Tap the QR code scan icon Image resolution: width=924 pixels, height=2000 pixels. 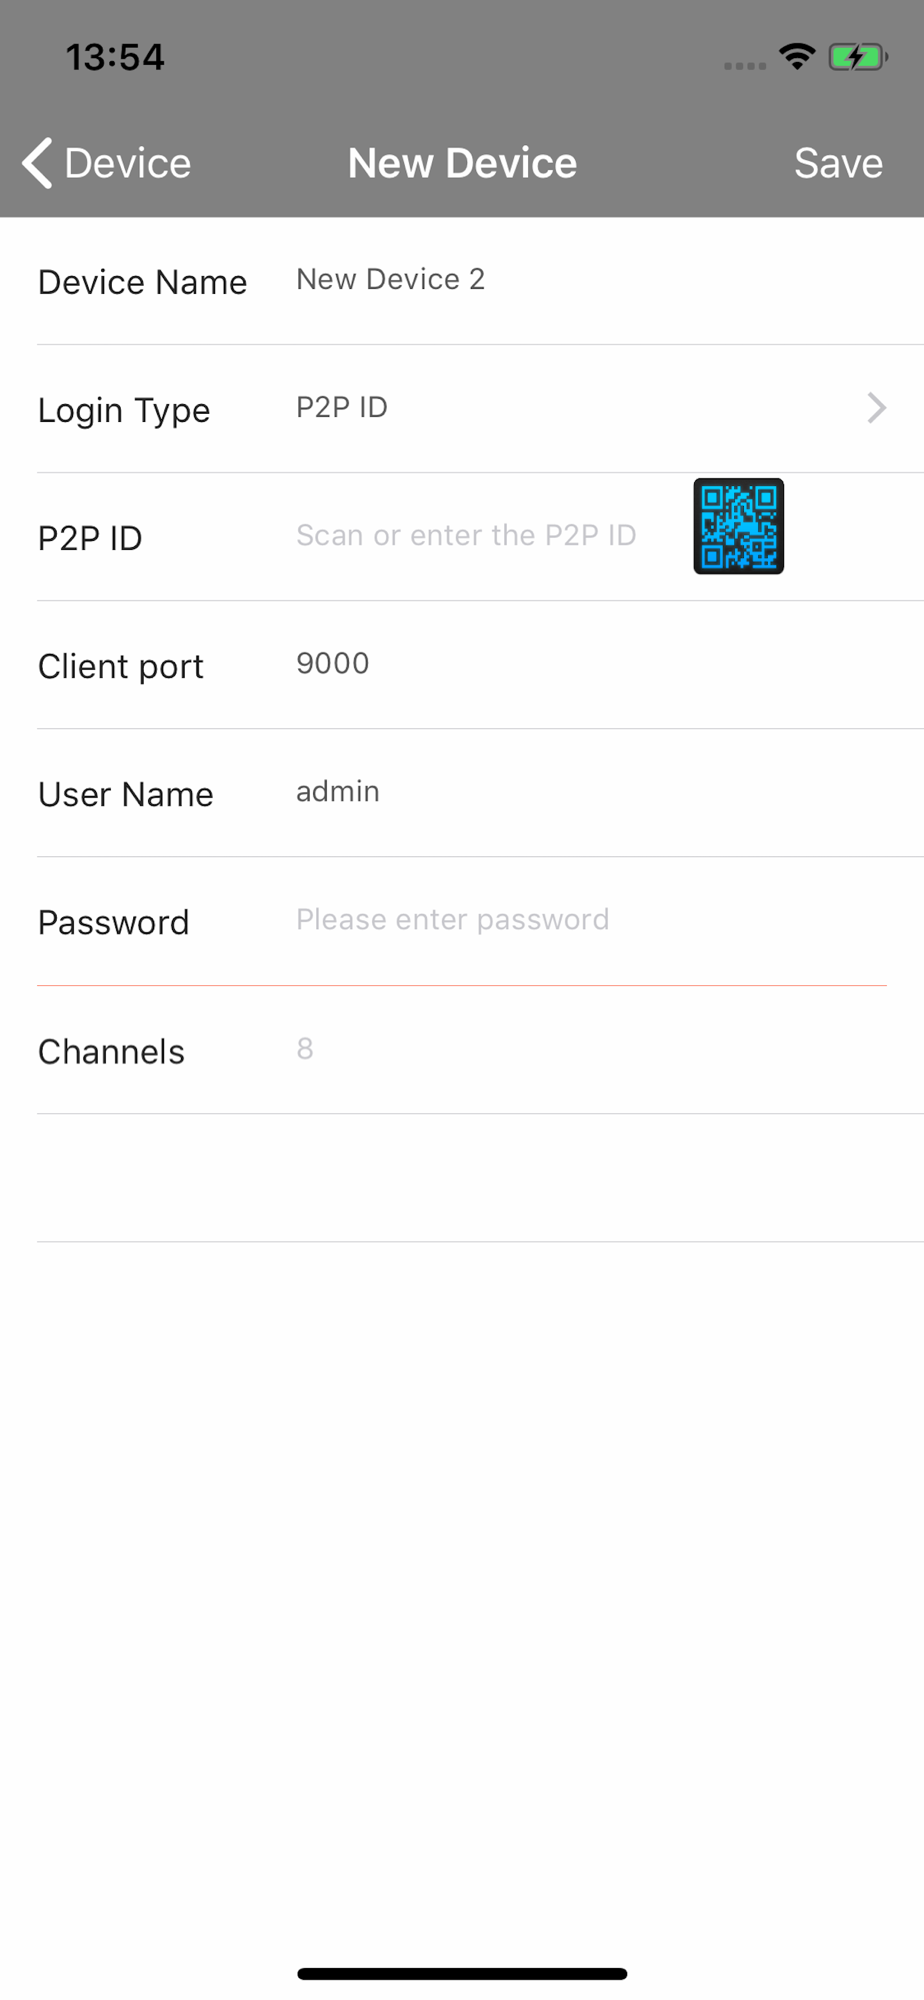pos(738,526)
